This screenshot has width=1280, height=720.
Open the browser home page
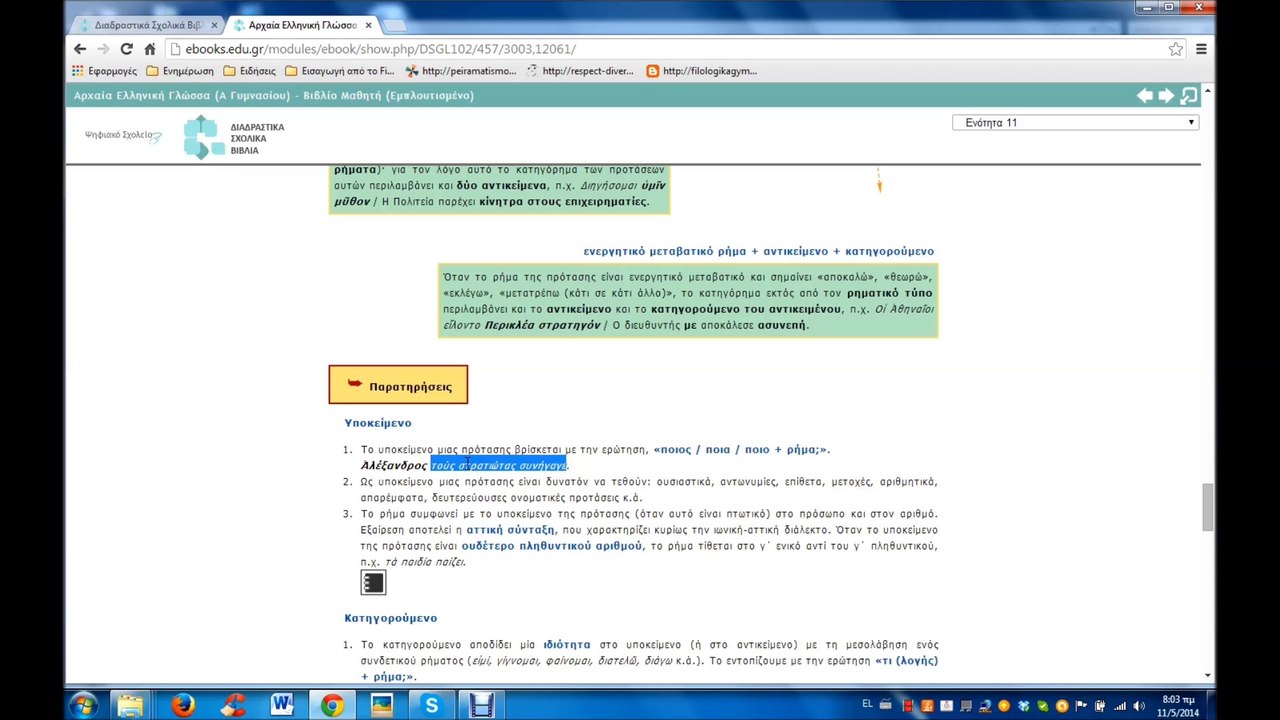150,49
